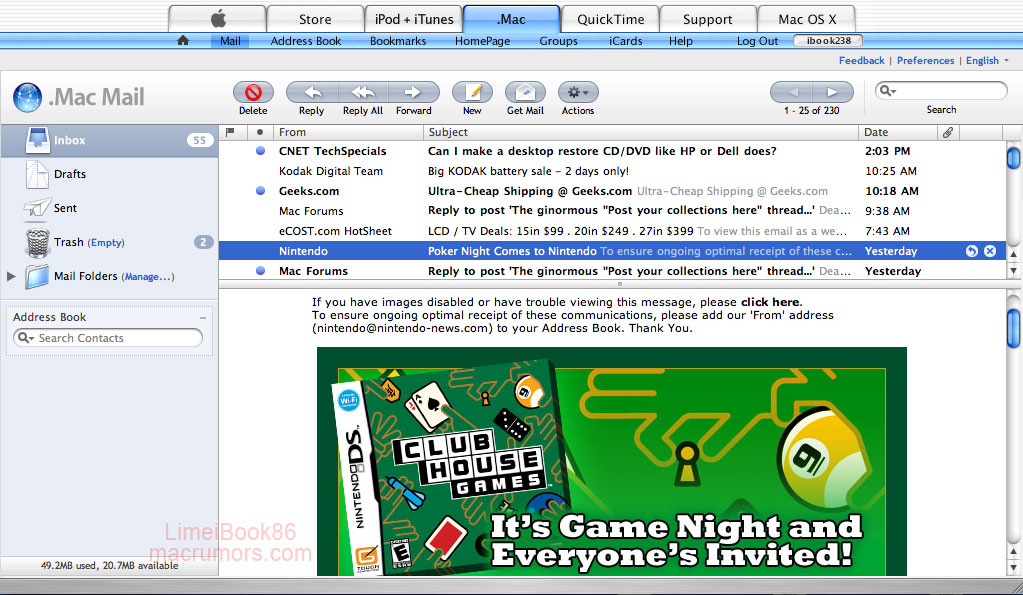Click reply icon on selected Nintendo row
The width and height of the screenshot is (1023, 595).
pos(971,251)
